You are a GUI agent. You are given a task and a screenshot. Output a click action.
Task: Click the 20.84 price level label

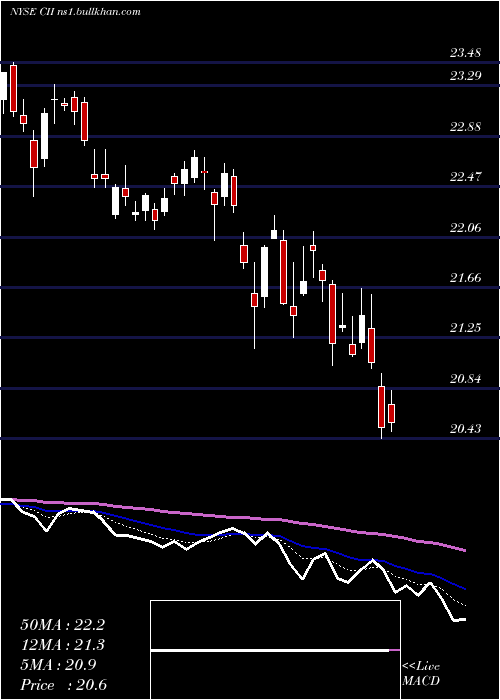click(465, 379)
